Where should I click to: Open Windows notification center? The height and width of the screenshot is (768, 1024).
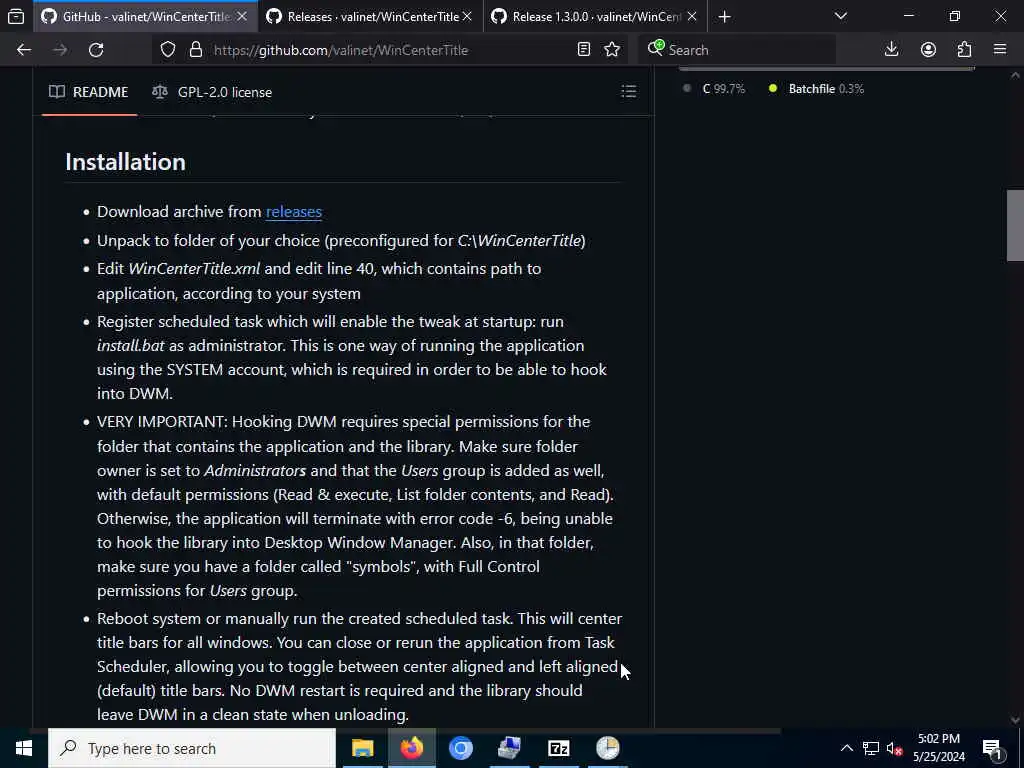(x=993, y=748)
